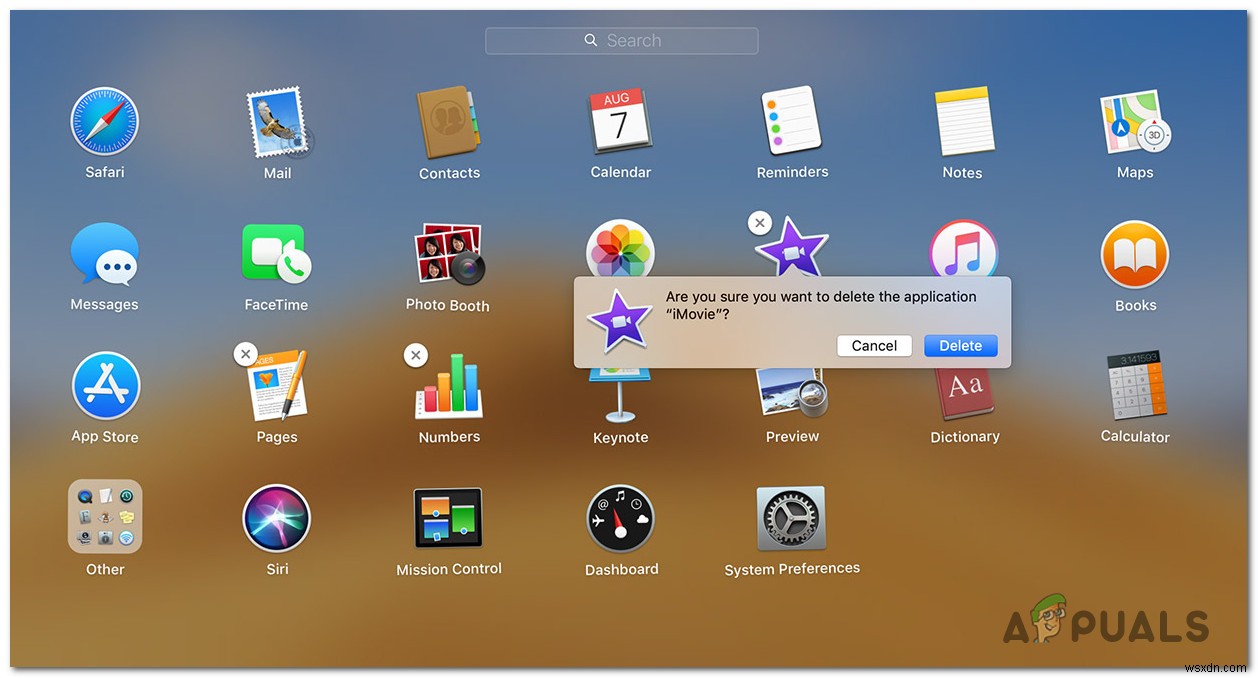
Task: Open the Numbers app
Action: tap(449, 386)
